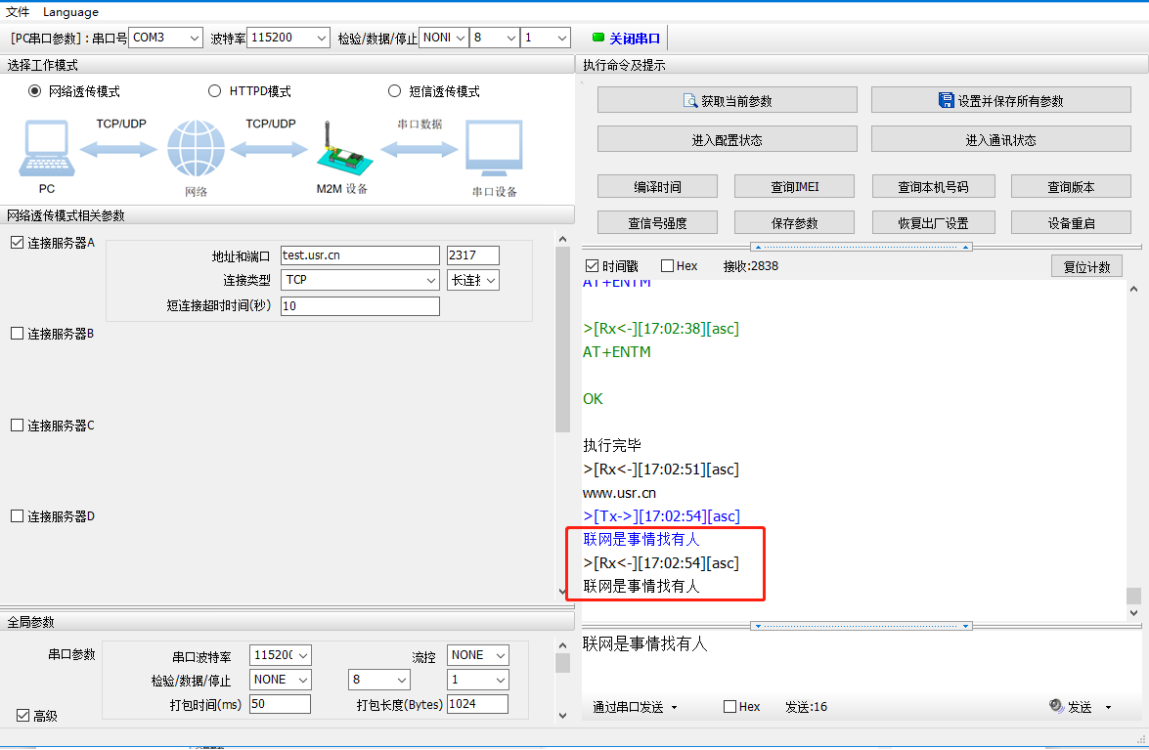Click the green 关闭串口 port indicator
Screen dimensions: 1149x750
599,38
